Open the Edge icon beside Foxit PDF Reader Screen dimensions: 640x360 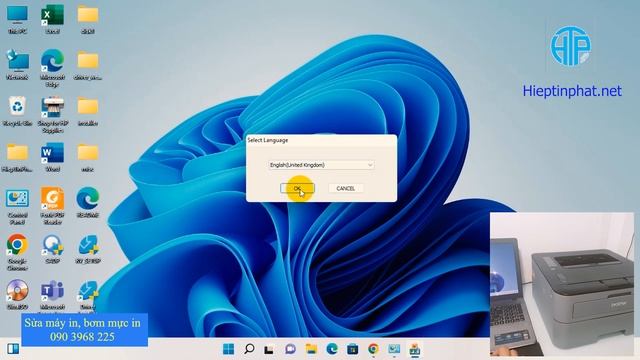88,203
